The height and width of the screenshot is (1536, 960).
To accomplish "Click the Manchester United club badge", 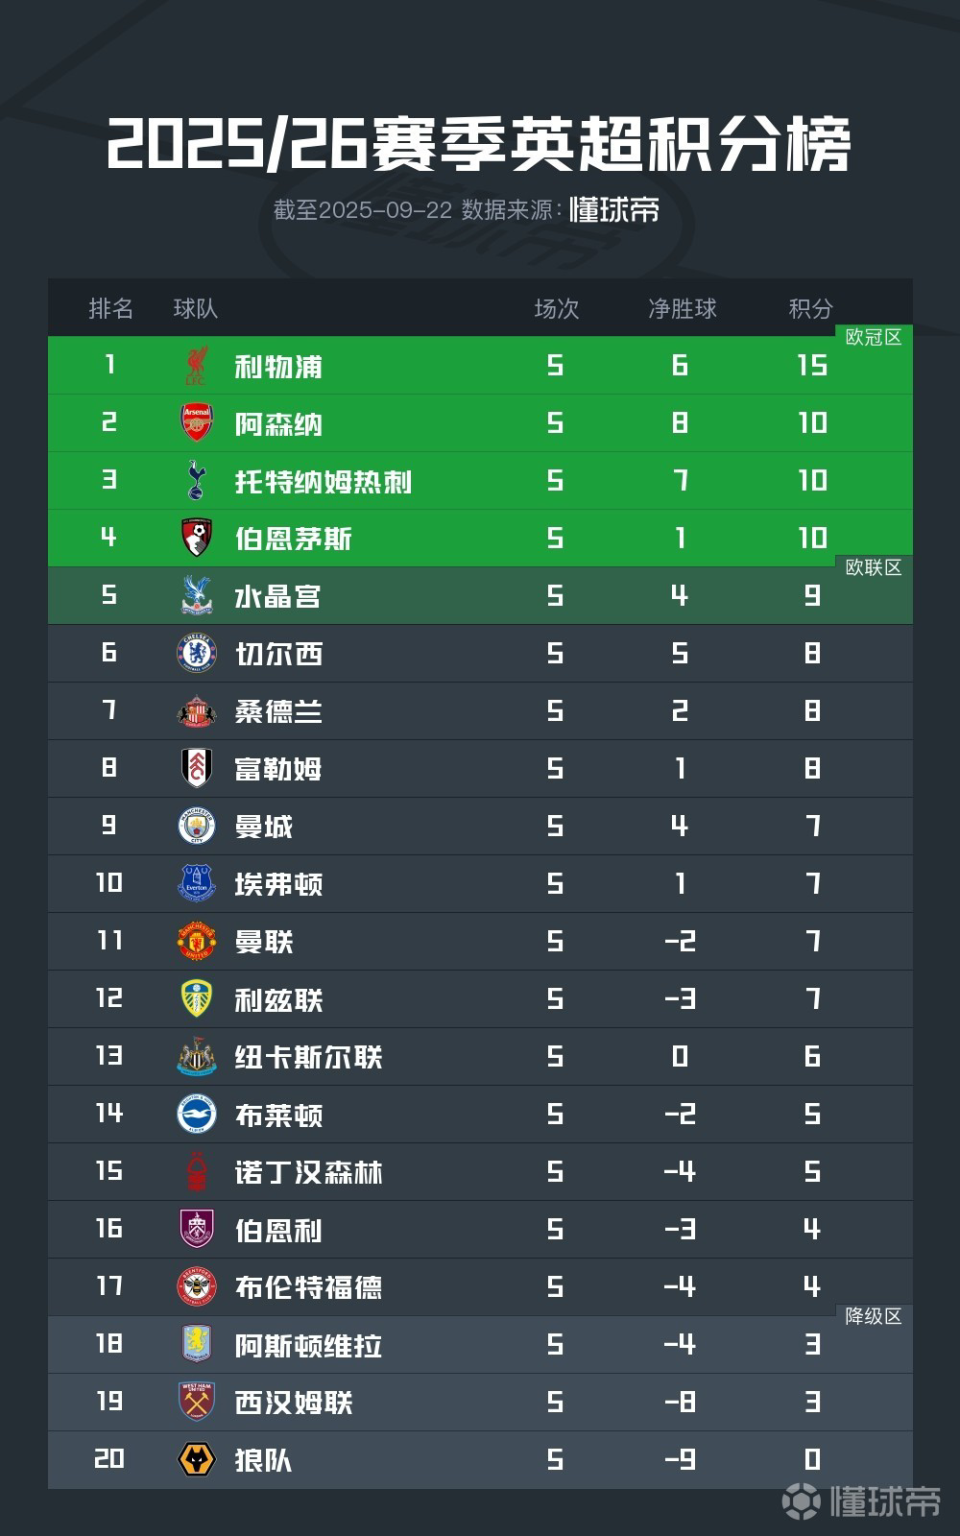I will (197, 941).
